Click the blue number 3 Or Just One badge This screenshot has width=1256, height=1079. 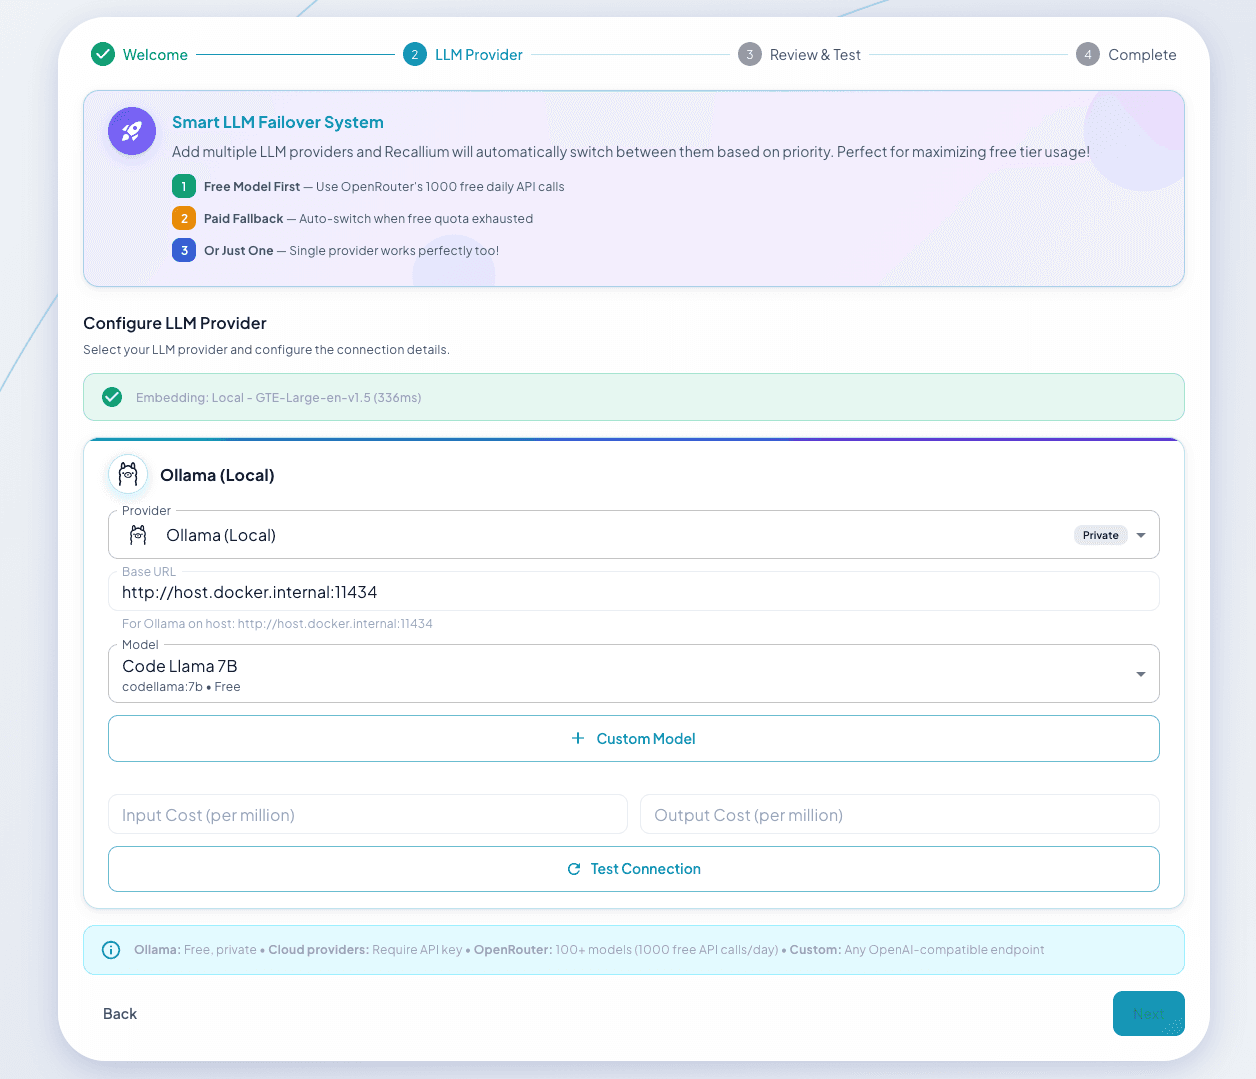pos(184,250)
